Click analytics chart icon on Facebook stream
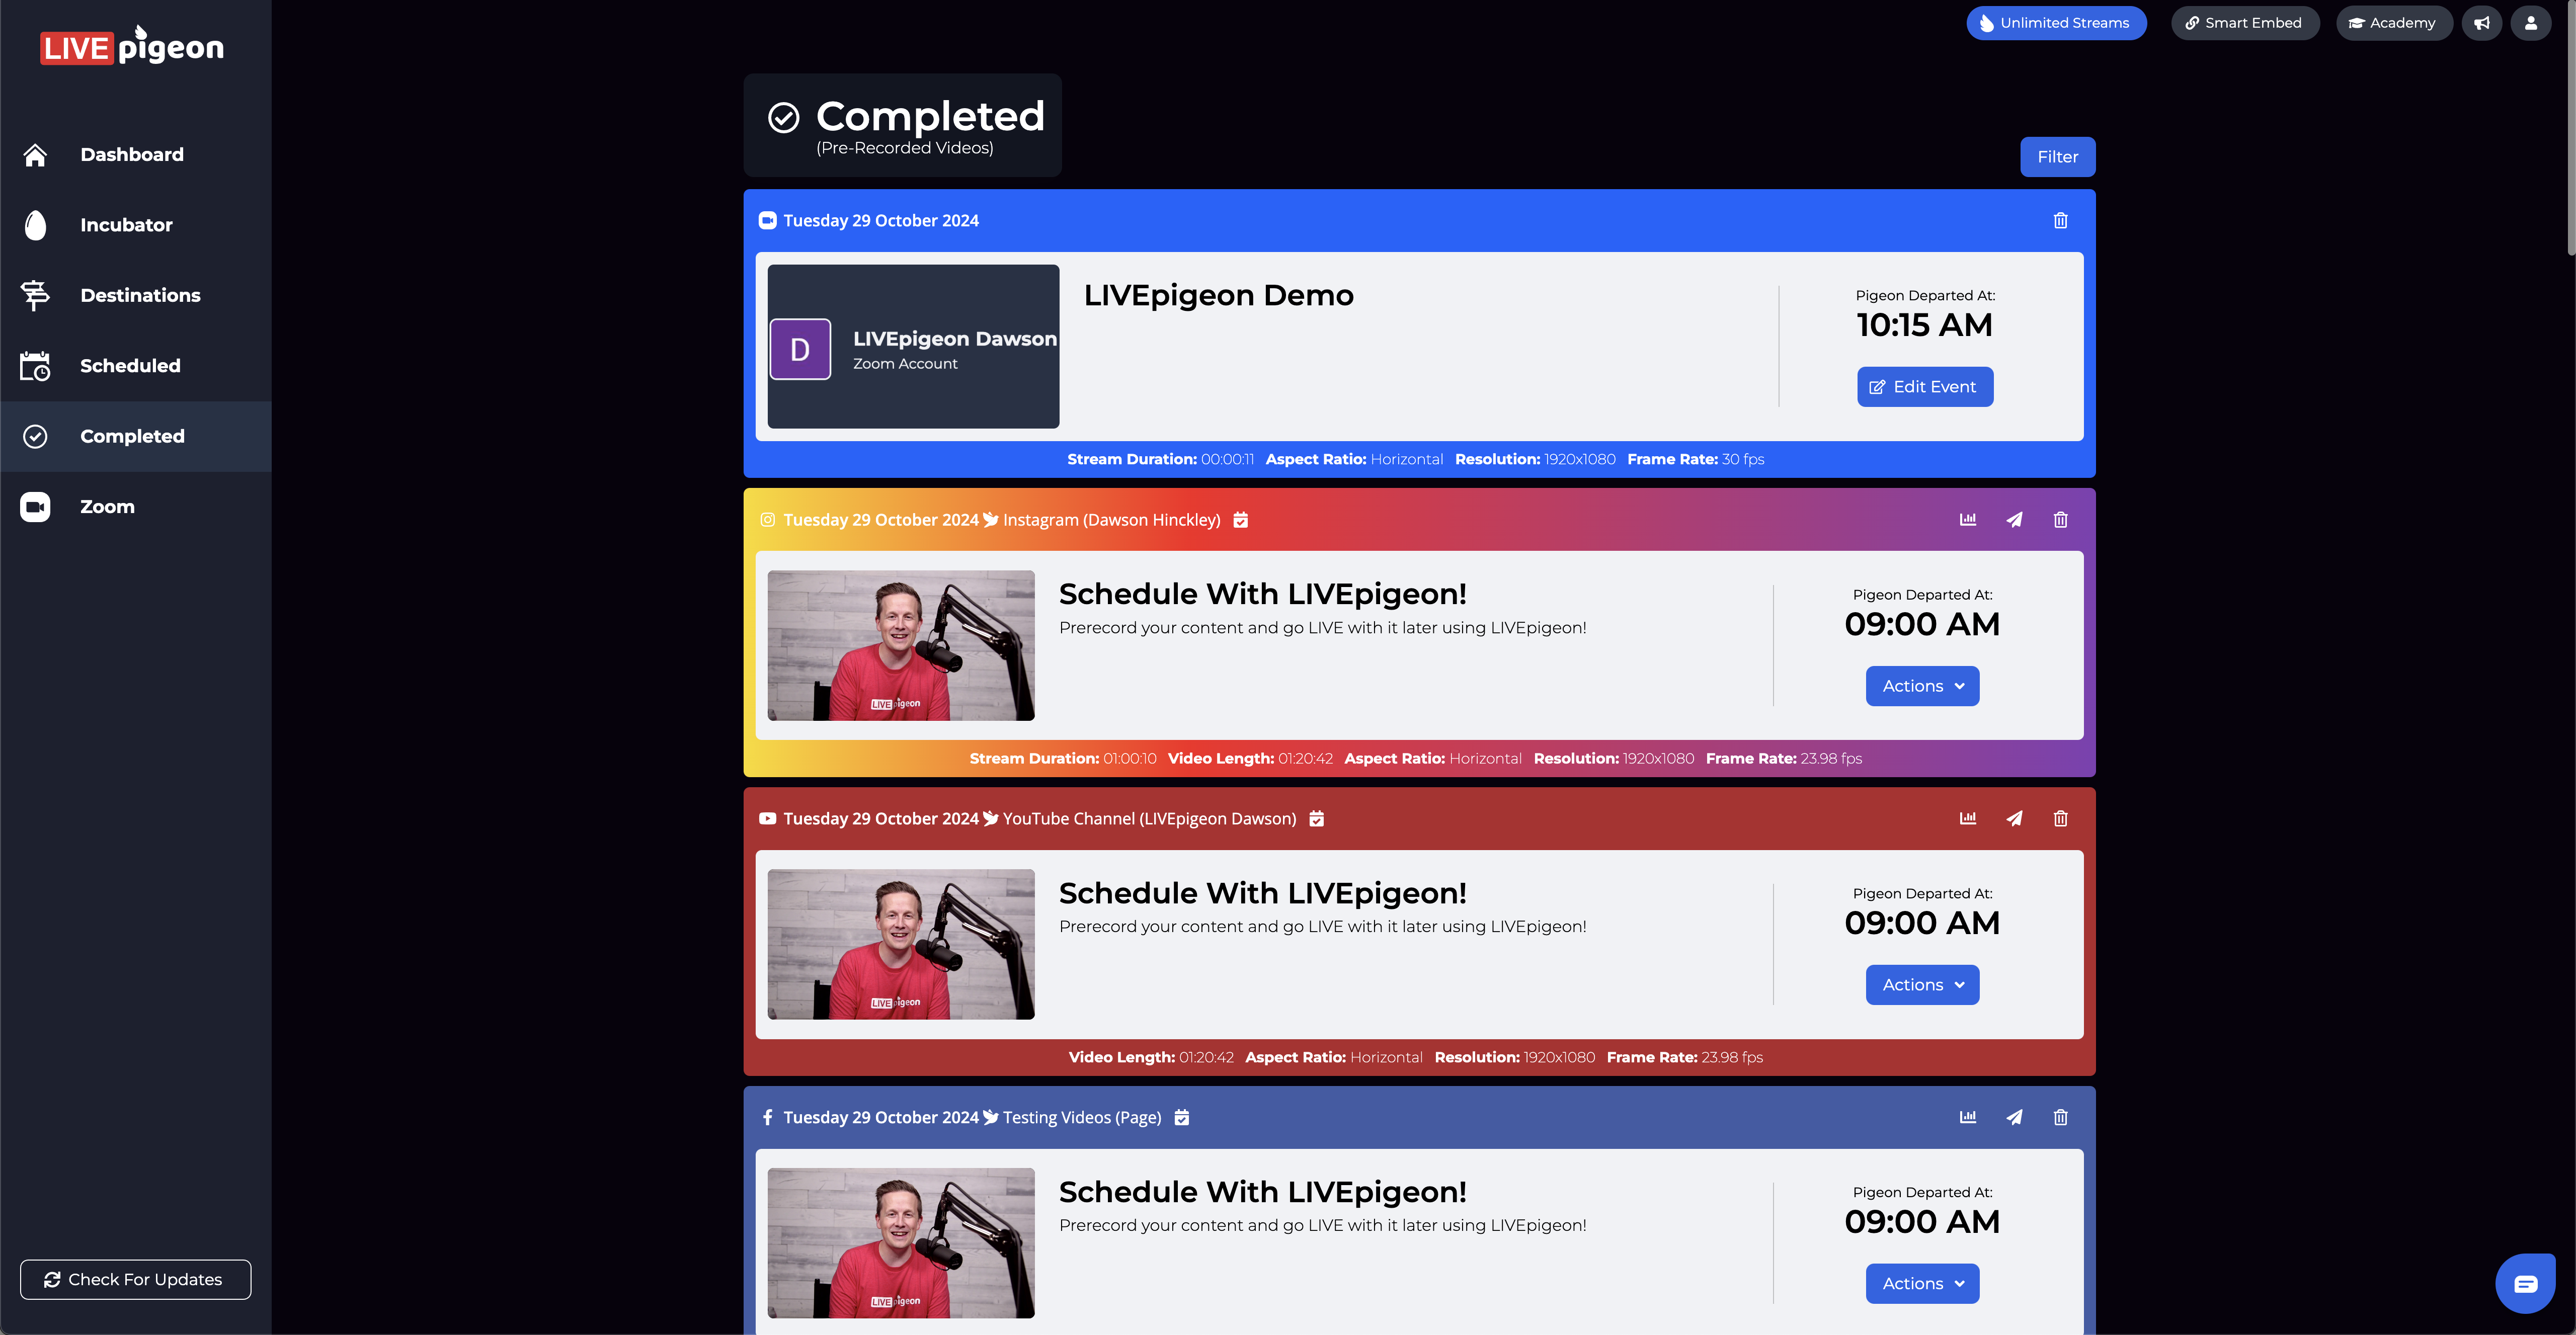 click(x=1967, y=1117)
